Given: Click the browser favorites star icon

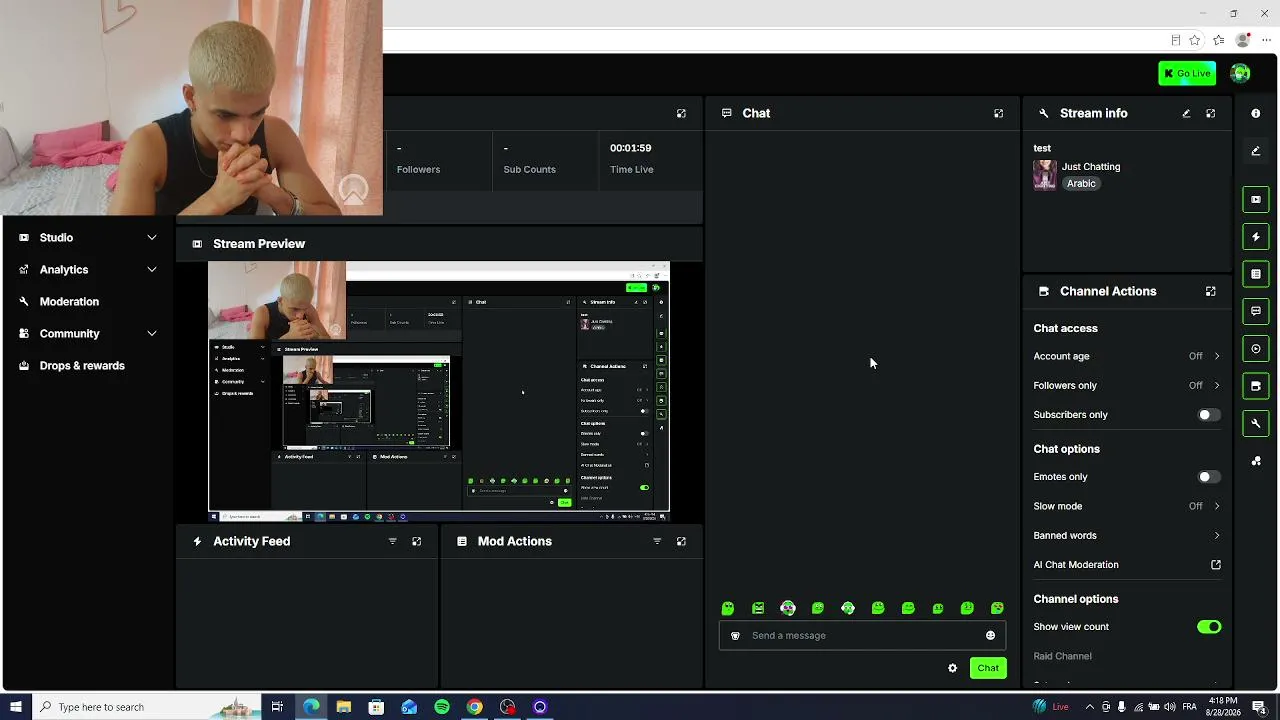Looking at the screenshot, I should coord(1194,40).
